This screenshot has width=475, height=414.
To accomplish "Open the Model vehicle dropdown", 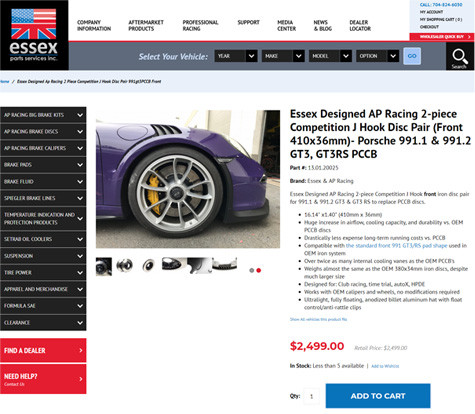I will tap(330, 56).
